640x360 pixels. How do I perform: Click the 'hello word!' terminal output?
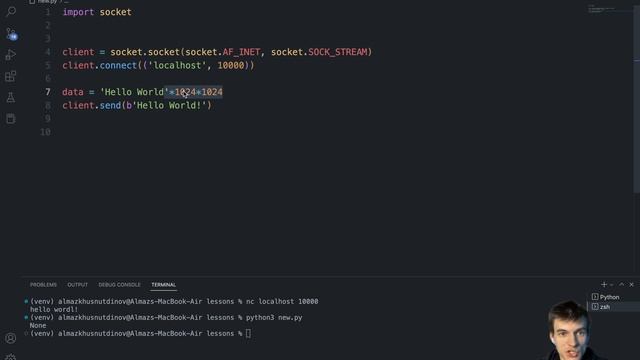(53, 309)
